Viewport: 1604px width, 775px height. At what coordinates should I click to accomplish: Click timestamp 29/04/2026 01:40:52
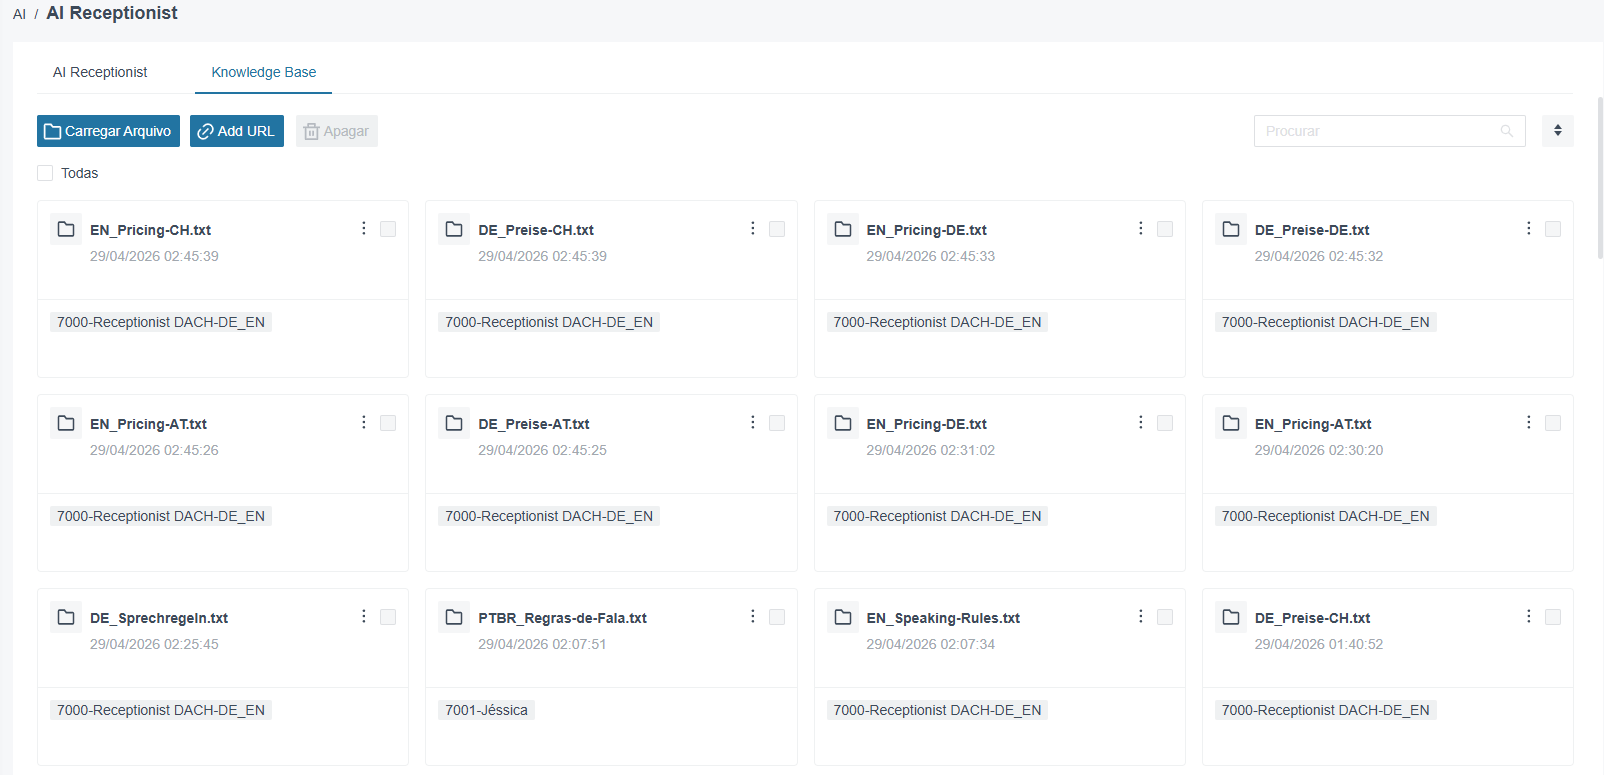(1319, 644)
